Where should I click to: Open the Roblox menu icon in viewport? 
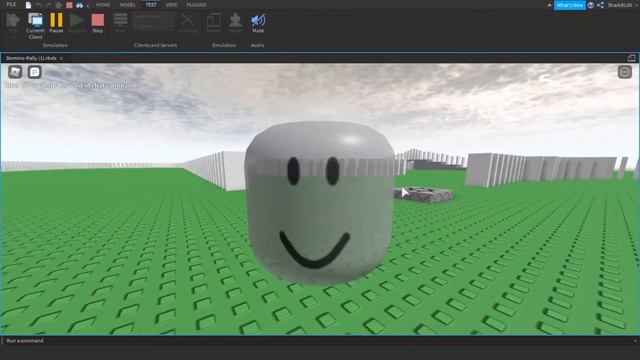[x=15, y=72]
